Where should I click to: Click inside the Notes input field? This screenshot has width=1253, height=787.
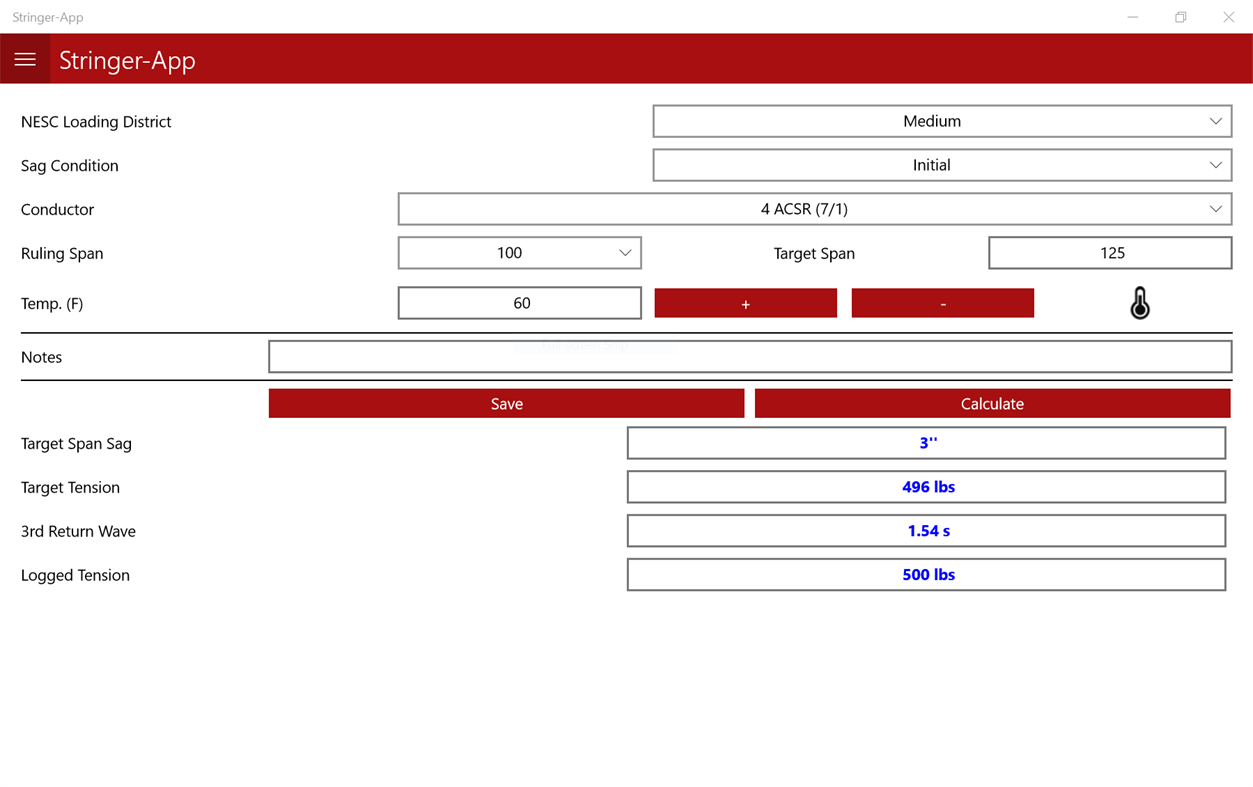(750, 356)
